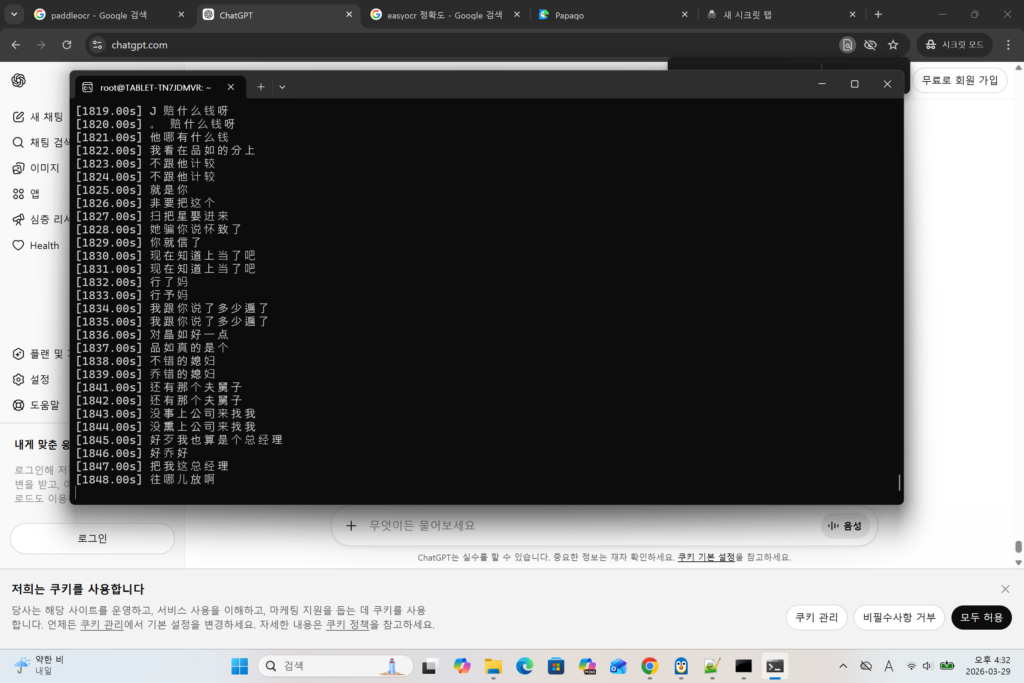Screen dimensions: 1024x683
Task: Click the 모두 허용 cookie button
Action: tap(981, 617)
